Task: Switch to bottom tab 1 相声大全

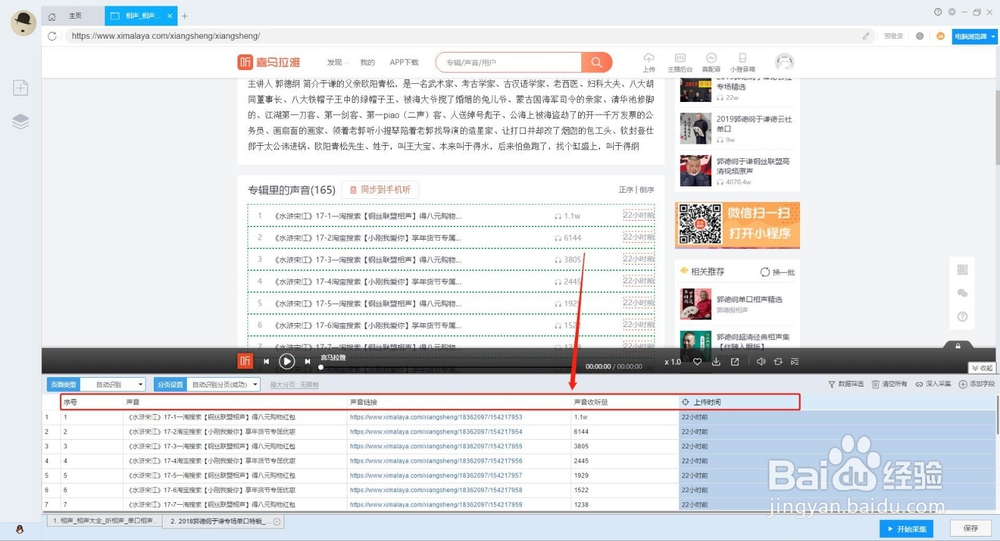Action: [x=105, y=521]
